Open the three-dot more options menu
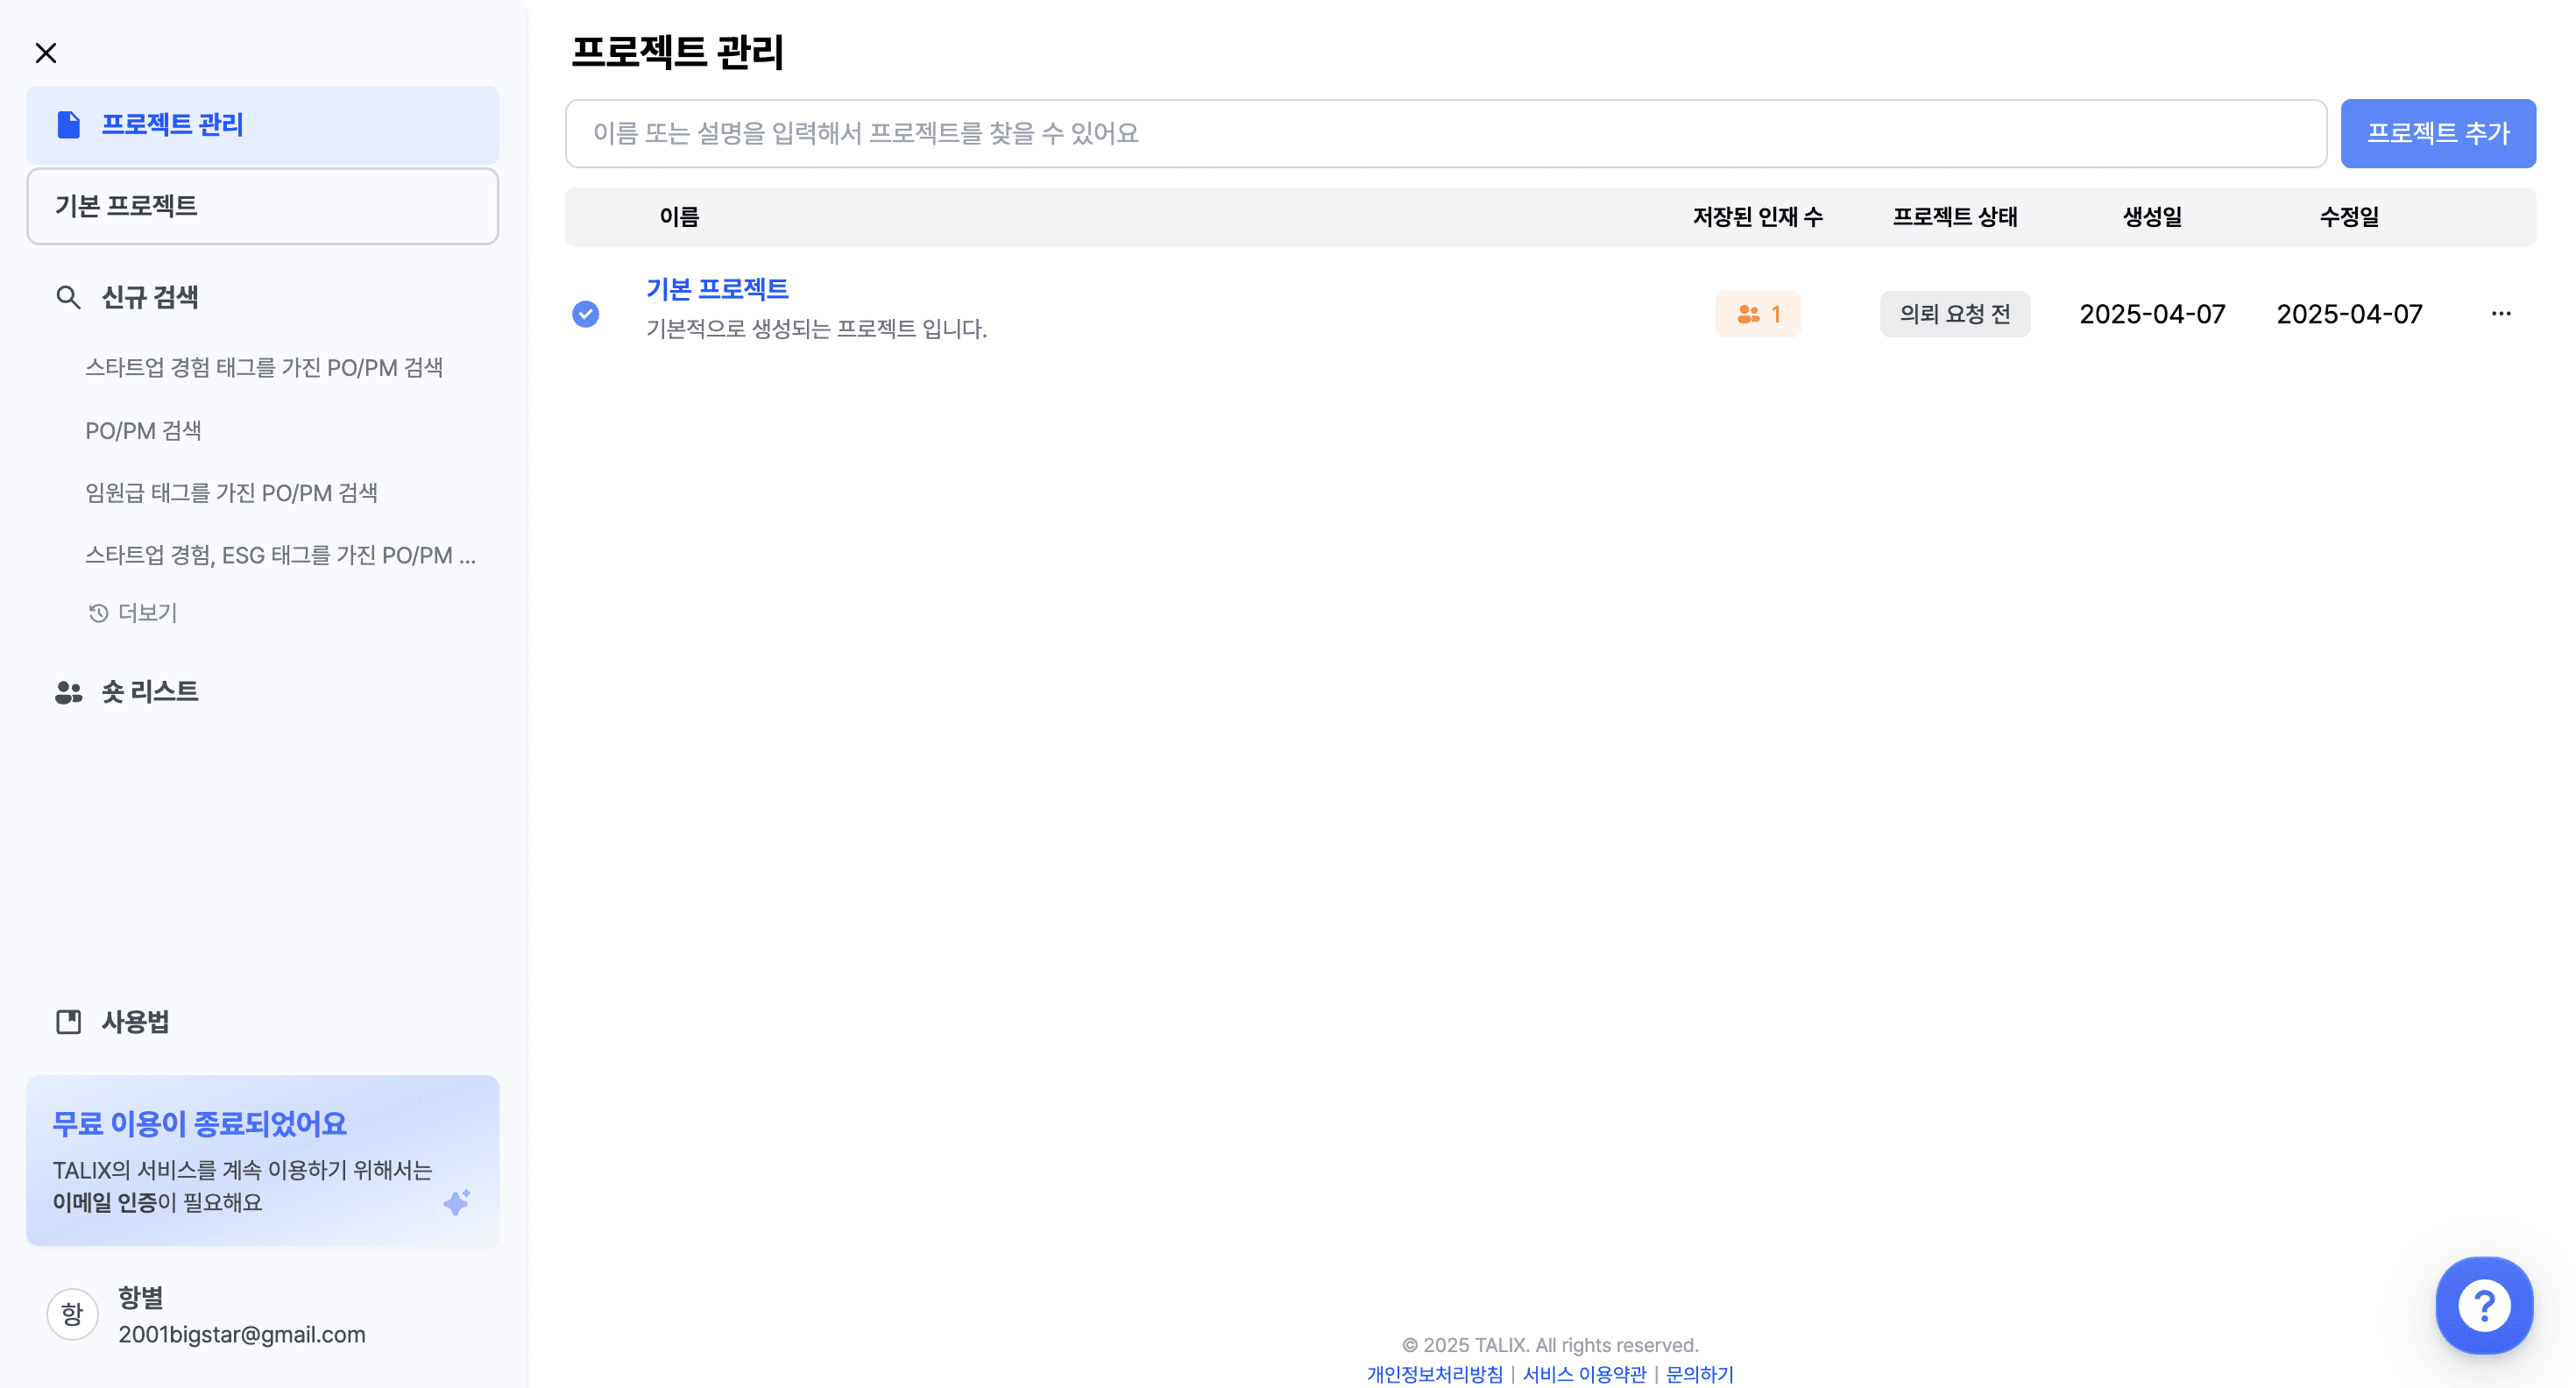 click(2501, 314)
